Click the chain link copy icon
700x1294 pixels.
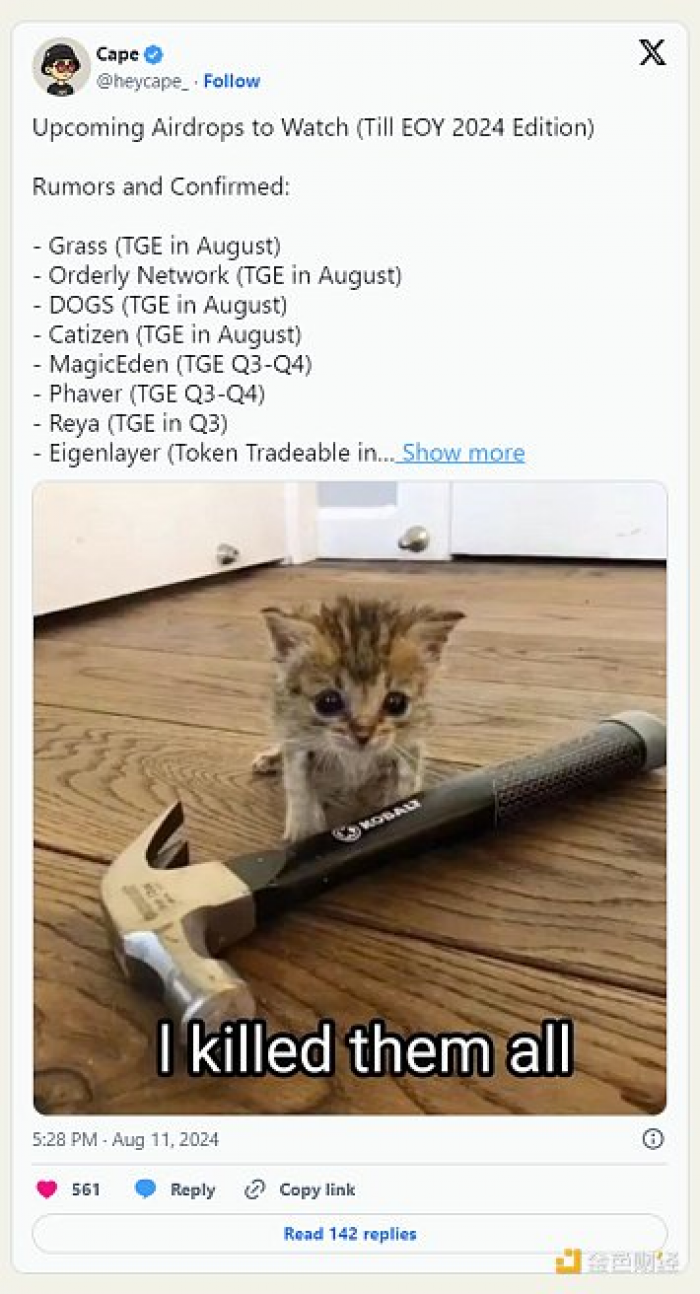(x=255, y=1190)
